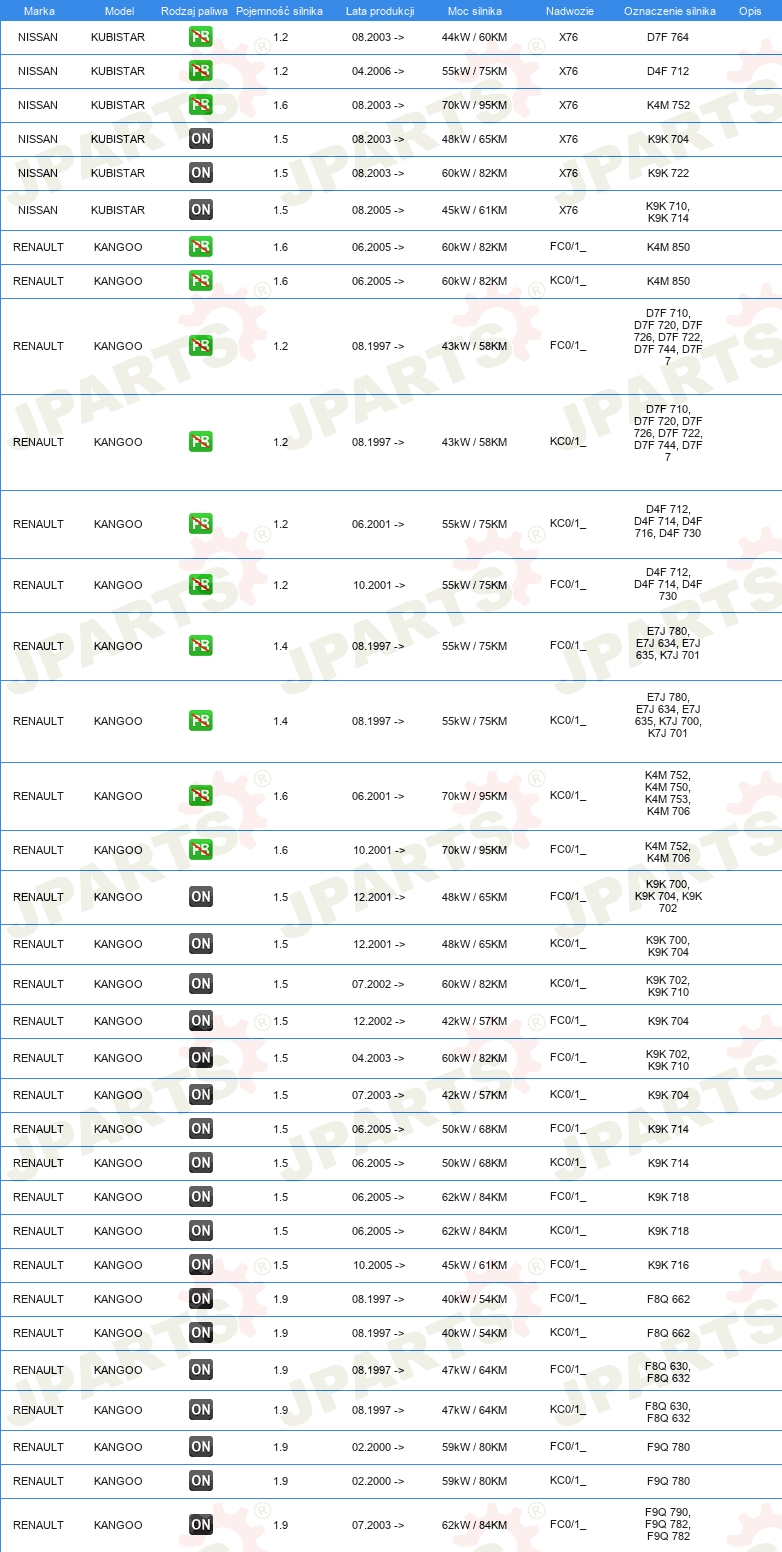Click the Opis column header
This screenshot has height=1552, width=782.
pos(750,11)
